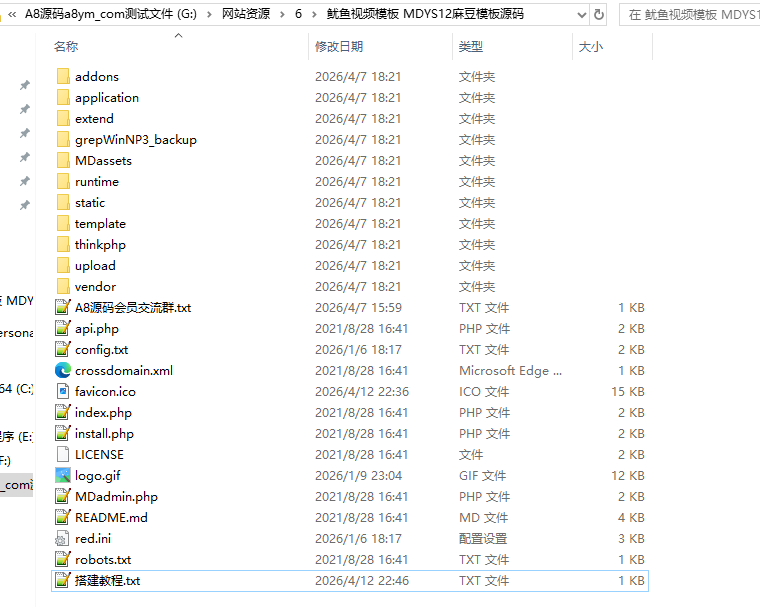Click the MDassets folder icon
Image resolution: width=760 pixels, height=607 pixels.
[x=63, y=160]
